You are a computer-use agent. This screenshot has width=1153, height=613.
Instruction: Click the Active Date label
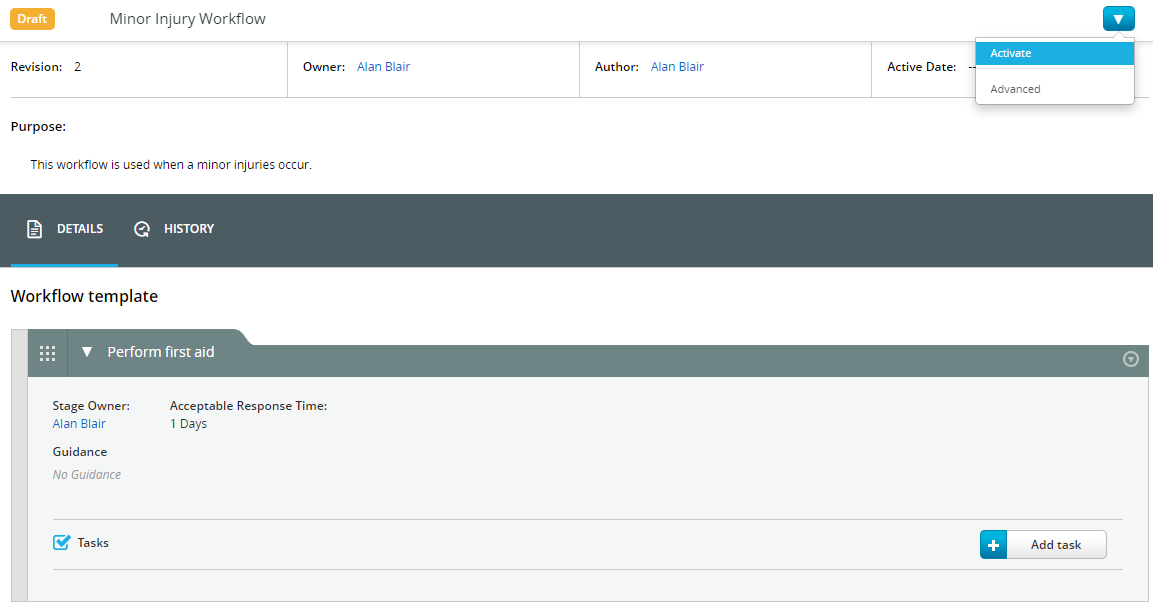coord(921,67)
